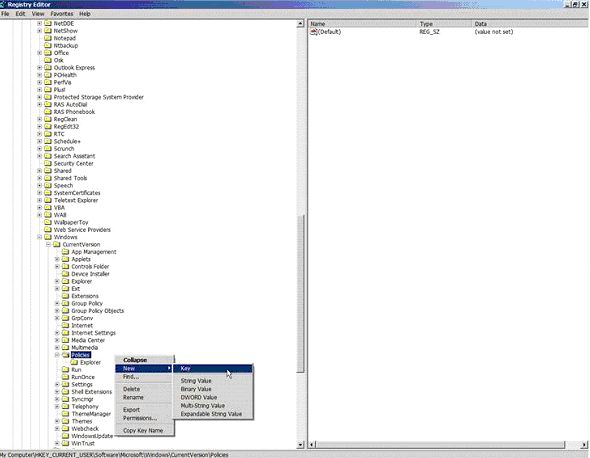
Task: Choose Key in the New submenu
Action: (213, 368)
